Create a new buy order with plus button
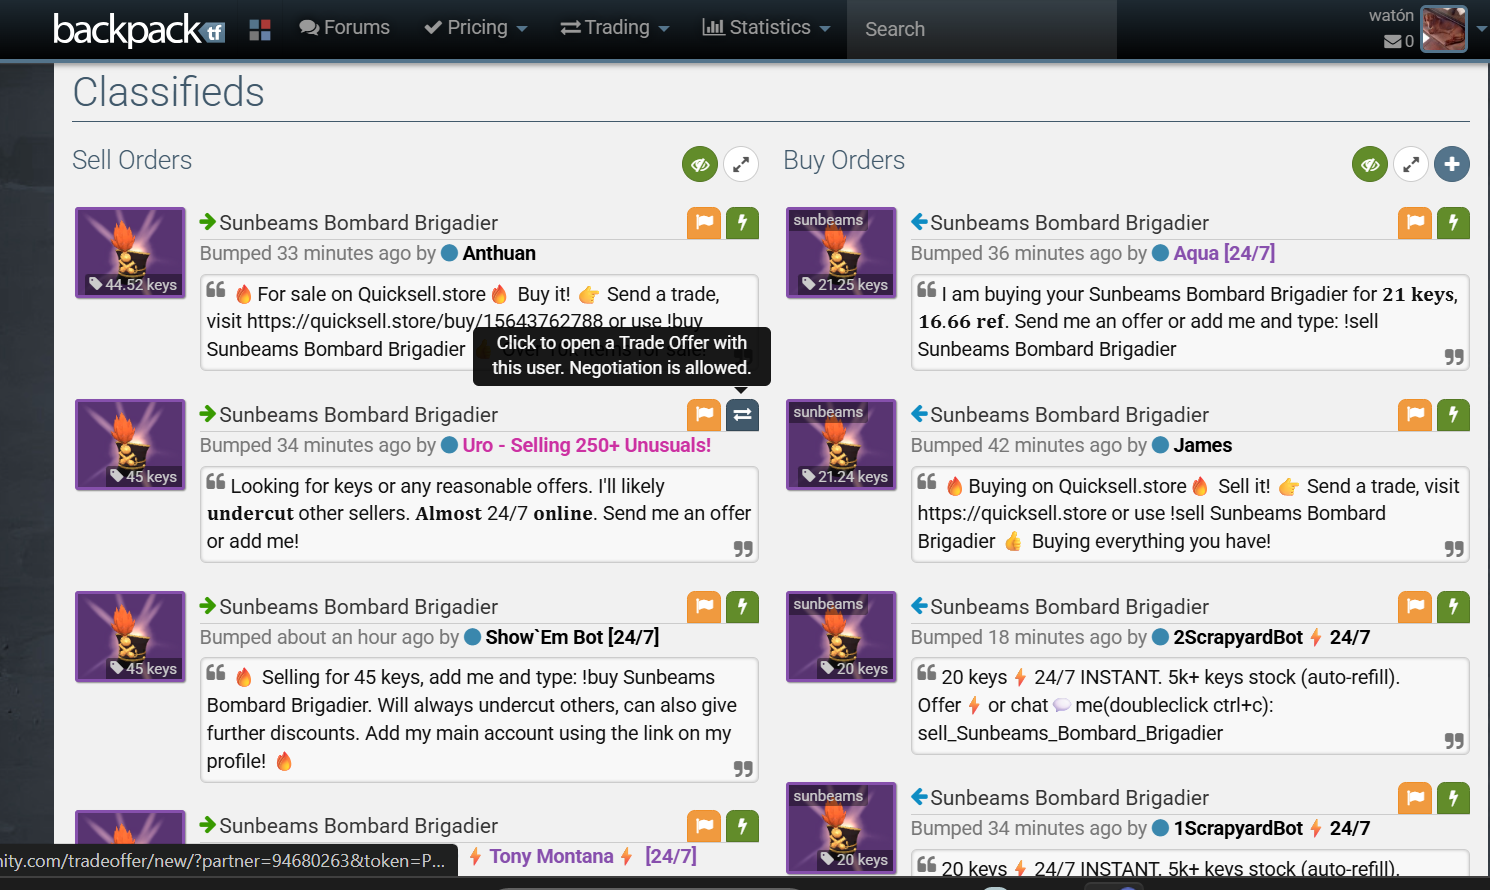The image size is (1490, 890). tap(1452, 164)
